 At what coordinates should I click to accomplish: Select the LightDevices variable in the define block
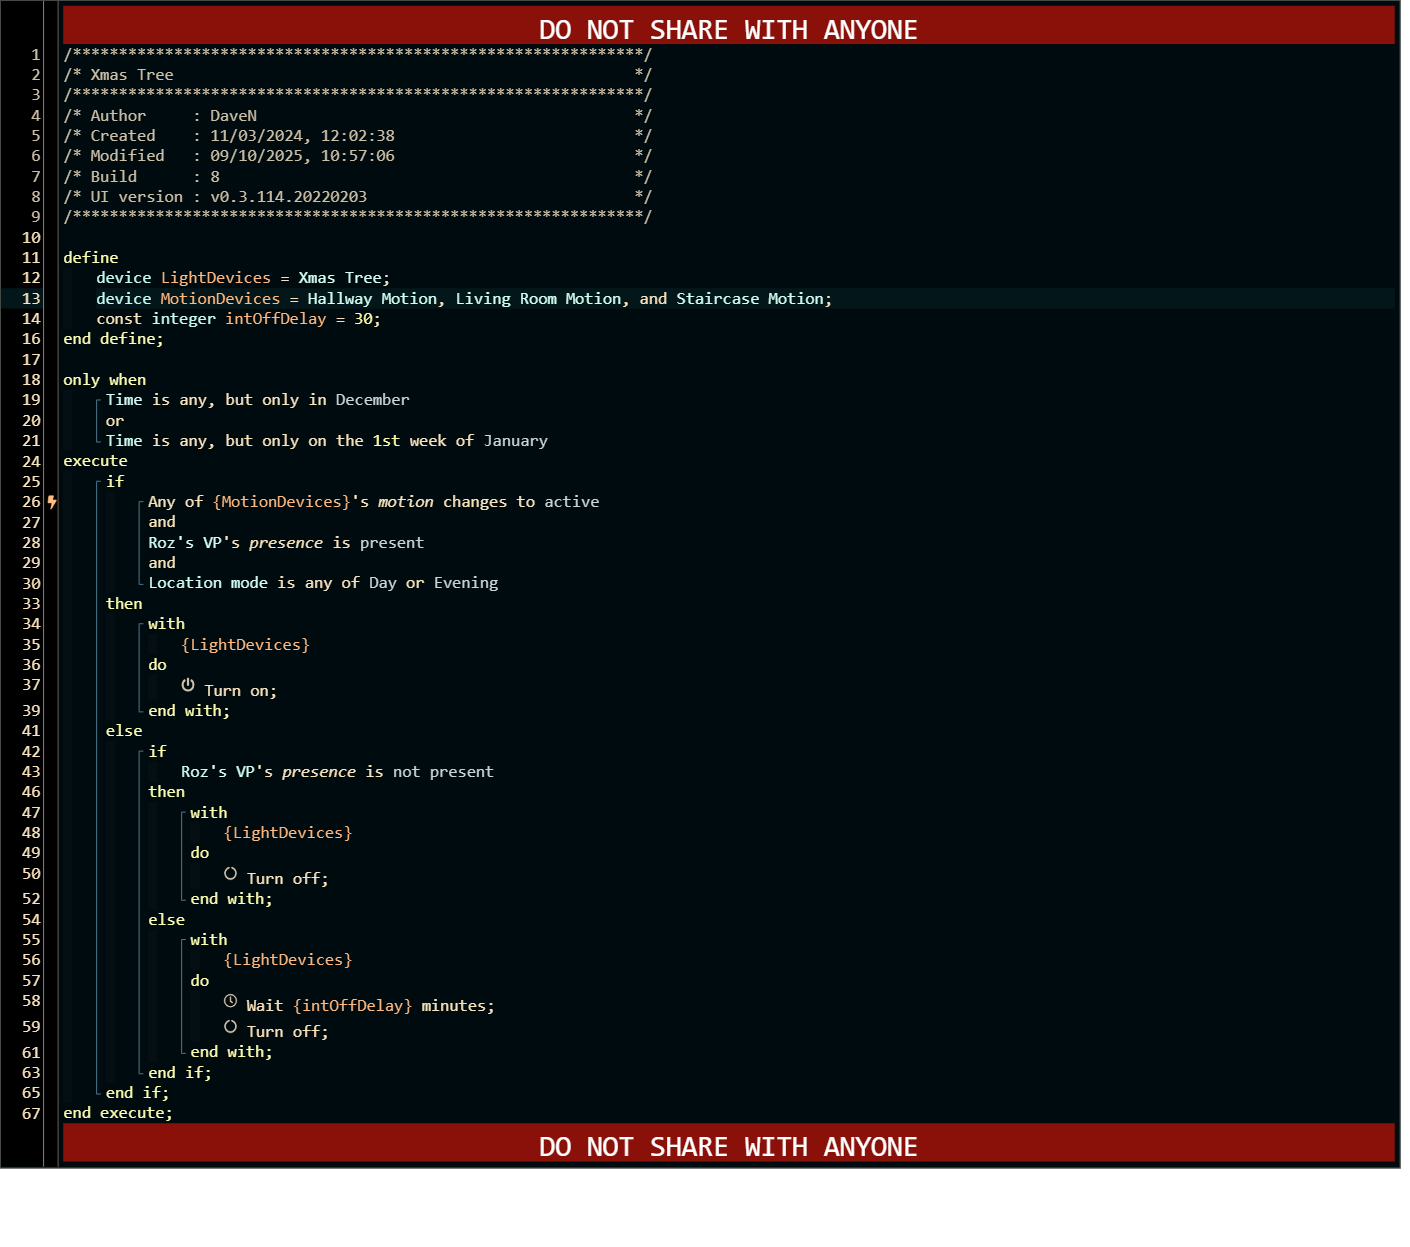[x=215, y=278]
